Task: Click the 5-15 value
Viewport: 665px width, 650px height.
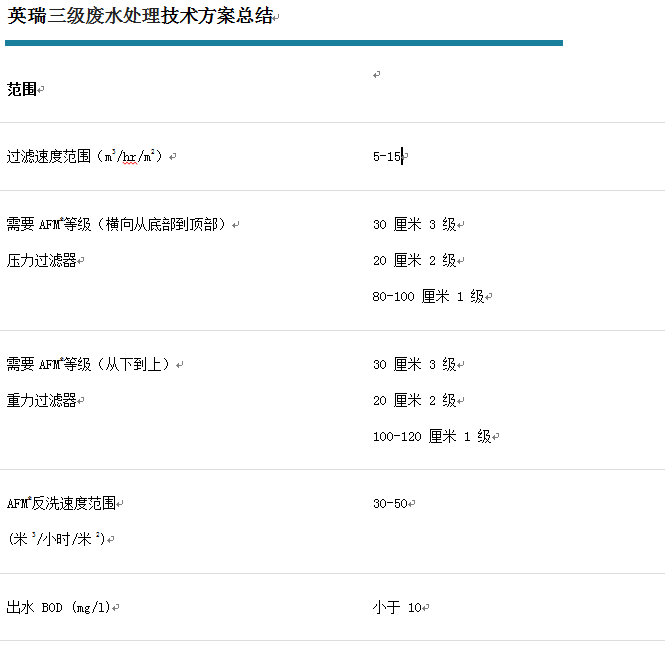Action: coord(386,156)
